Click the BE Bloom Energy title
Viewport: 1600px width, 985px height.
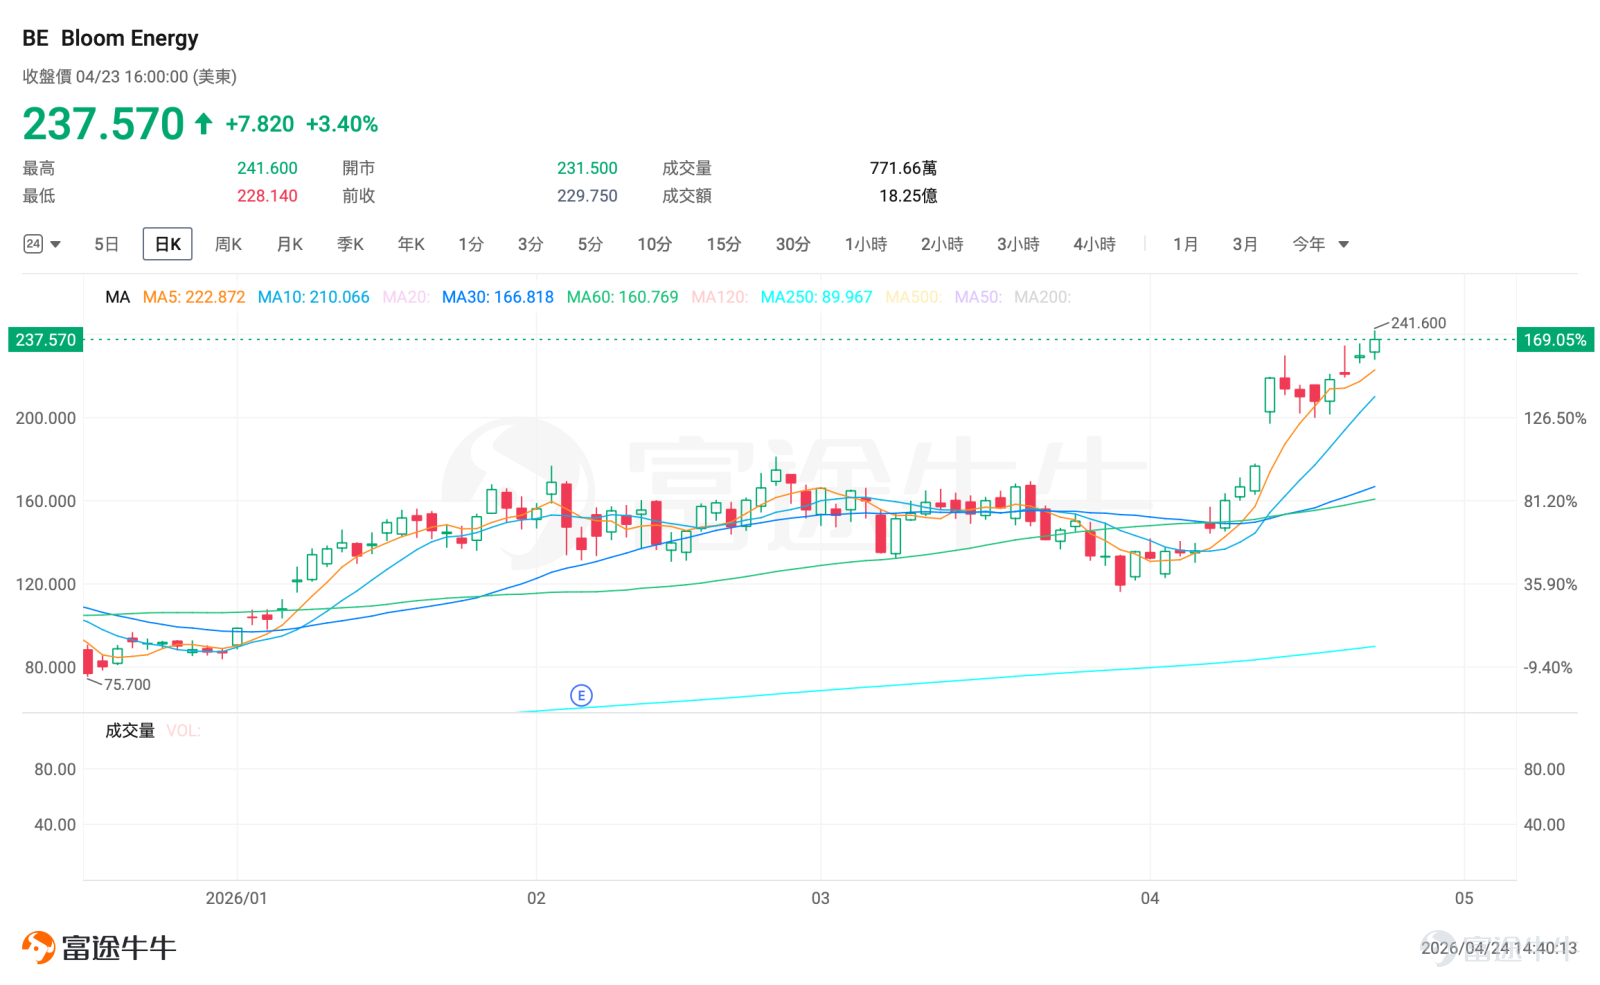click(x=110, y=38)
